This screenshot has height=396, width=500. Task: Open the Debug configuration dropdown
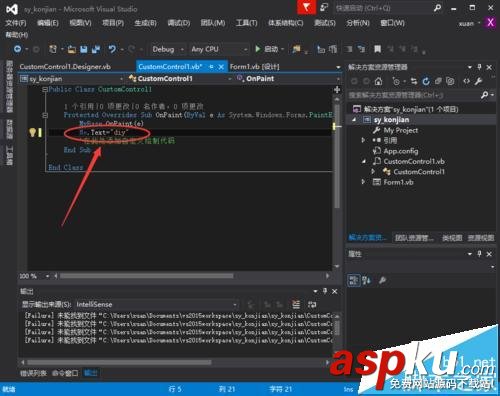click(x=168, y=49)
